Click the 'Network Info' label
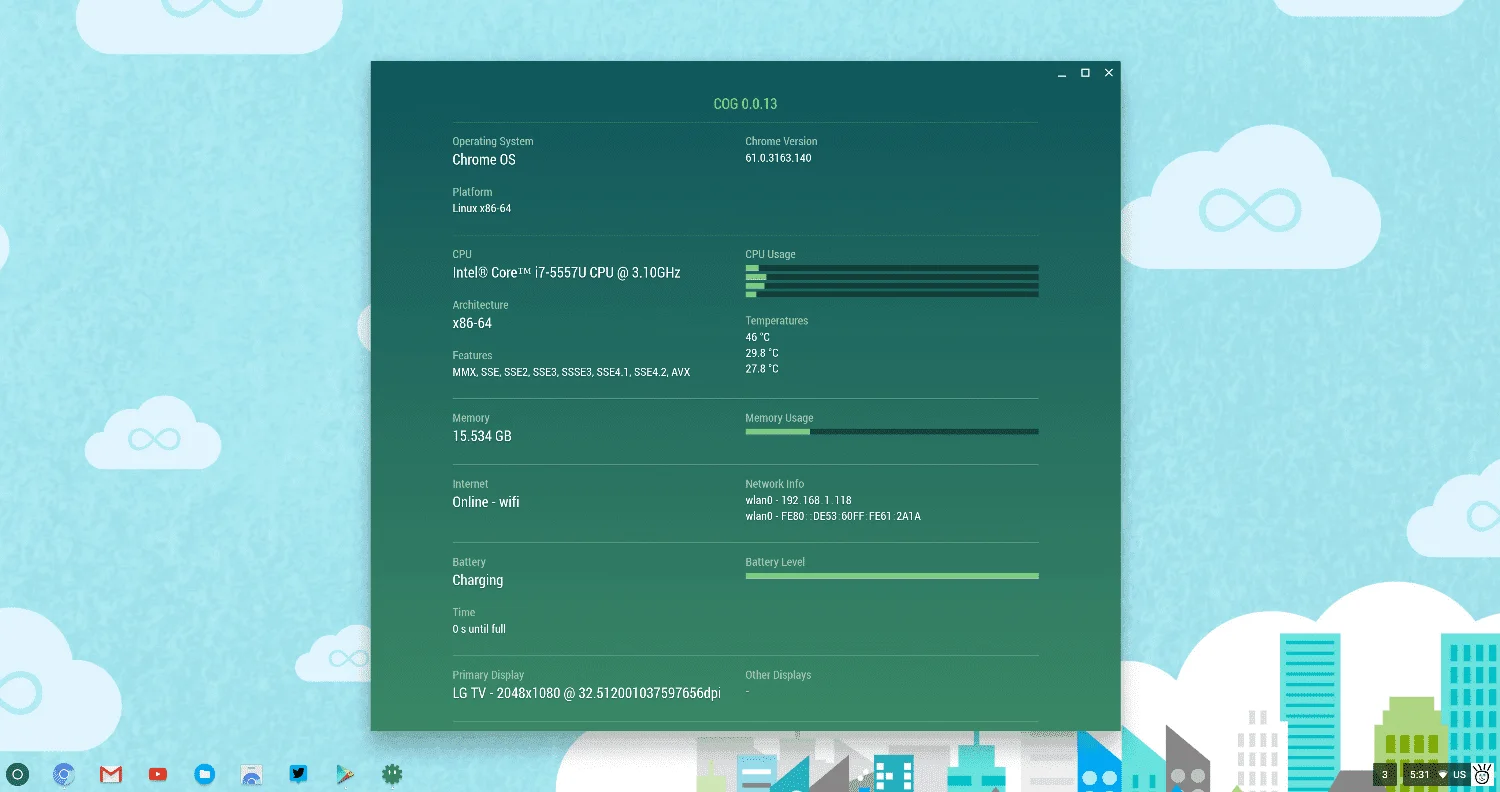The height and width of the screenshot is (792, 1500). tap(774, 485)
